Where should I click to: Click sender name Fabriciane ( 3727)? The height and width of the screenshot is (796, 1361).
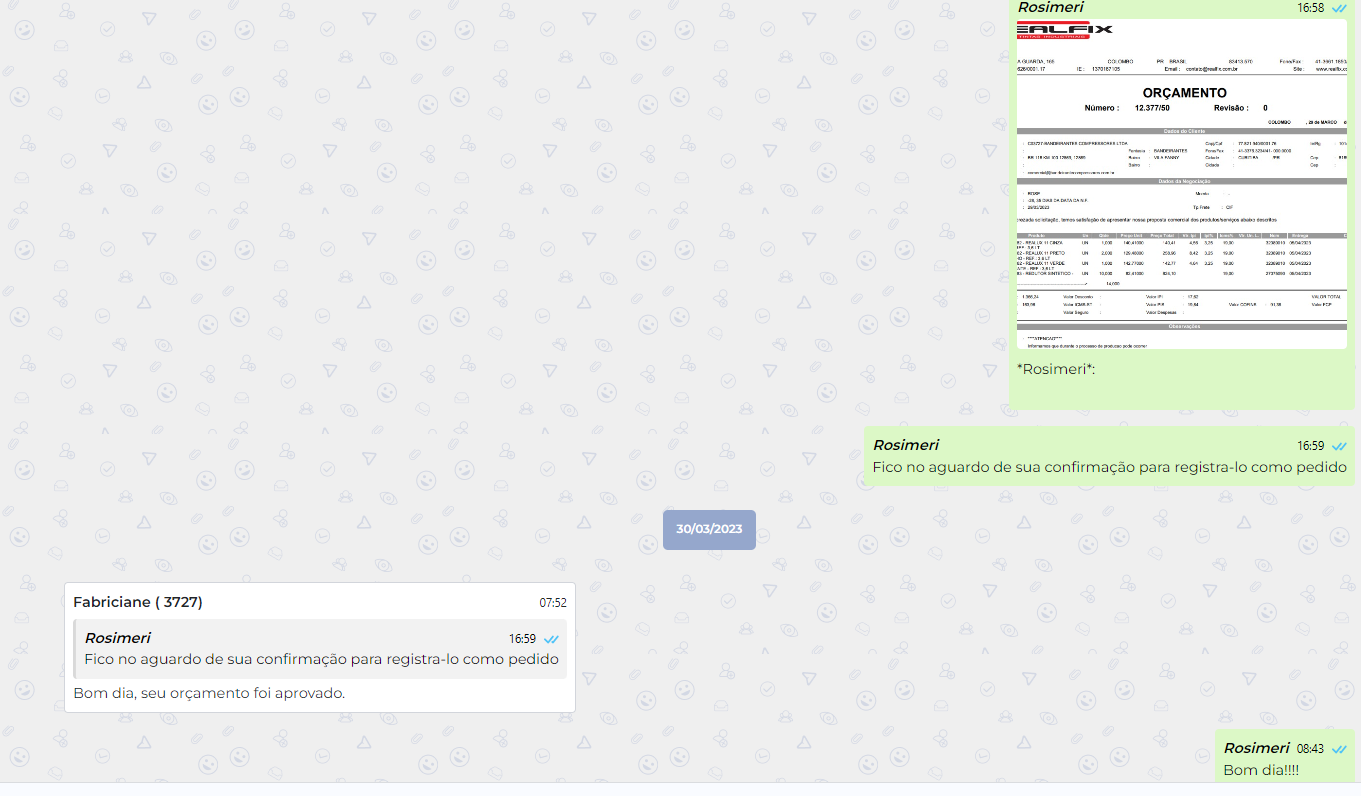point(138,602)
